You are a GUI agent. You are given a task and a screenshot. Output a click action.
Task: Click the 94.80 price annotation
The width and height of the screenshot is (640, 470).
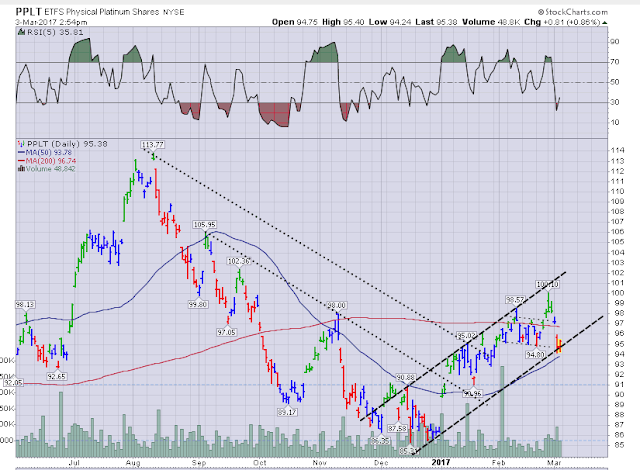535,355
